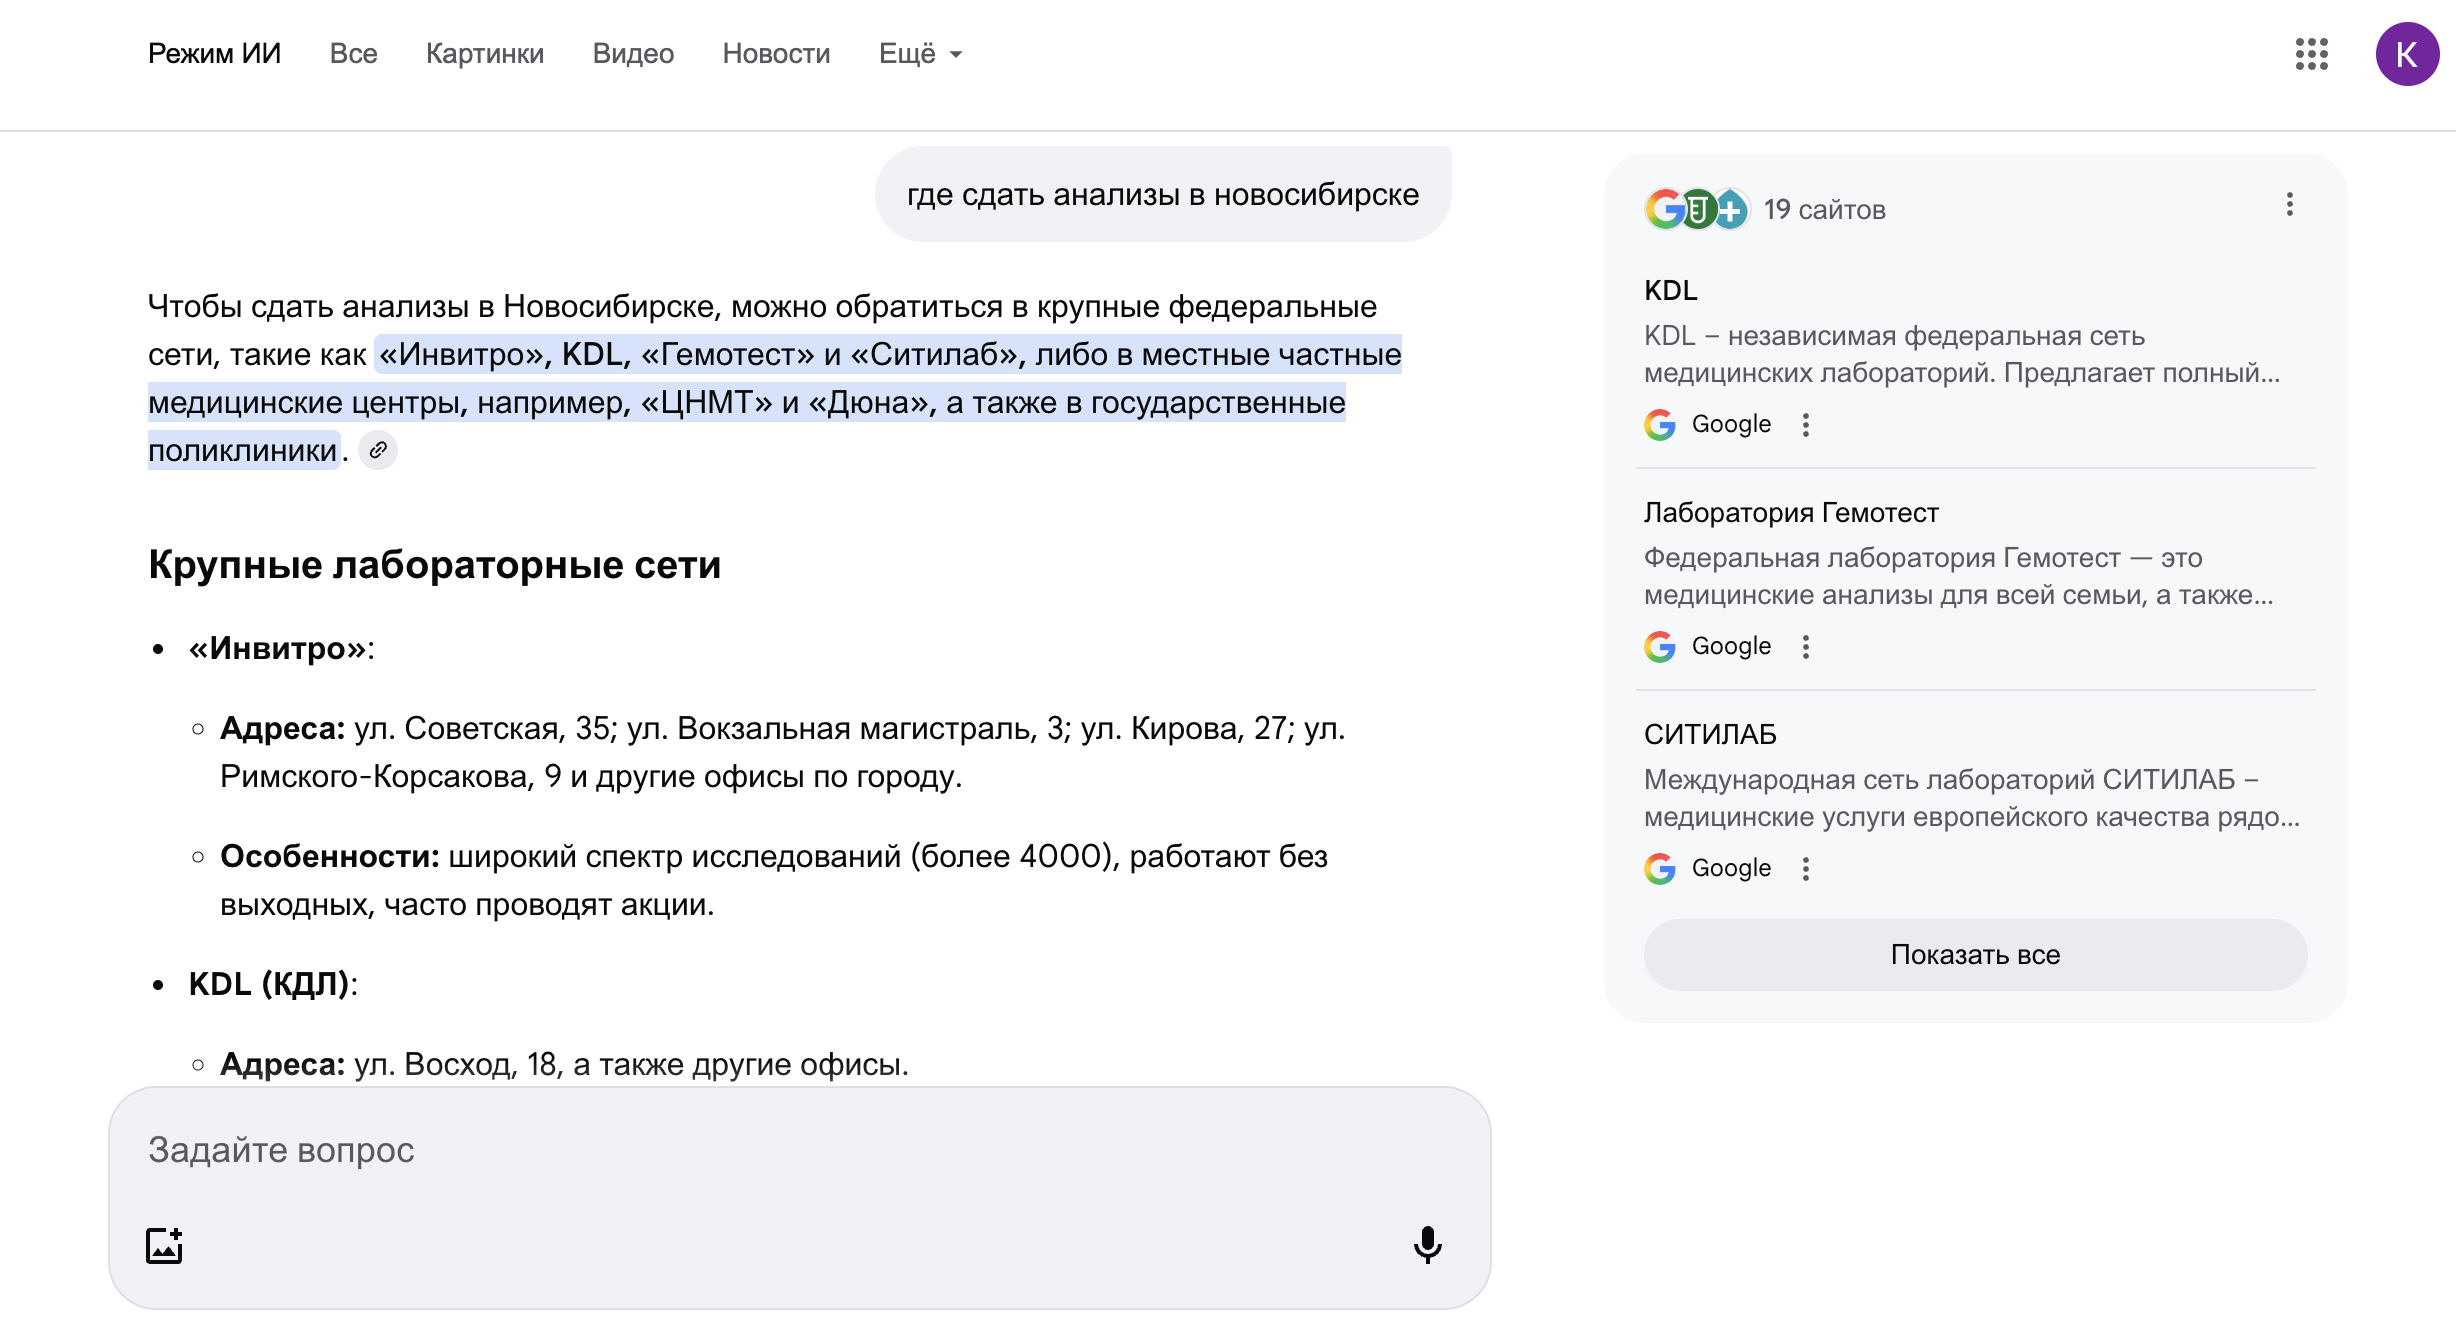
Task: Switch to the Режим ИИ tab
Action: (x=214, y=54)
